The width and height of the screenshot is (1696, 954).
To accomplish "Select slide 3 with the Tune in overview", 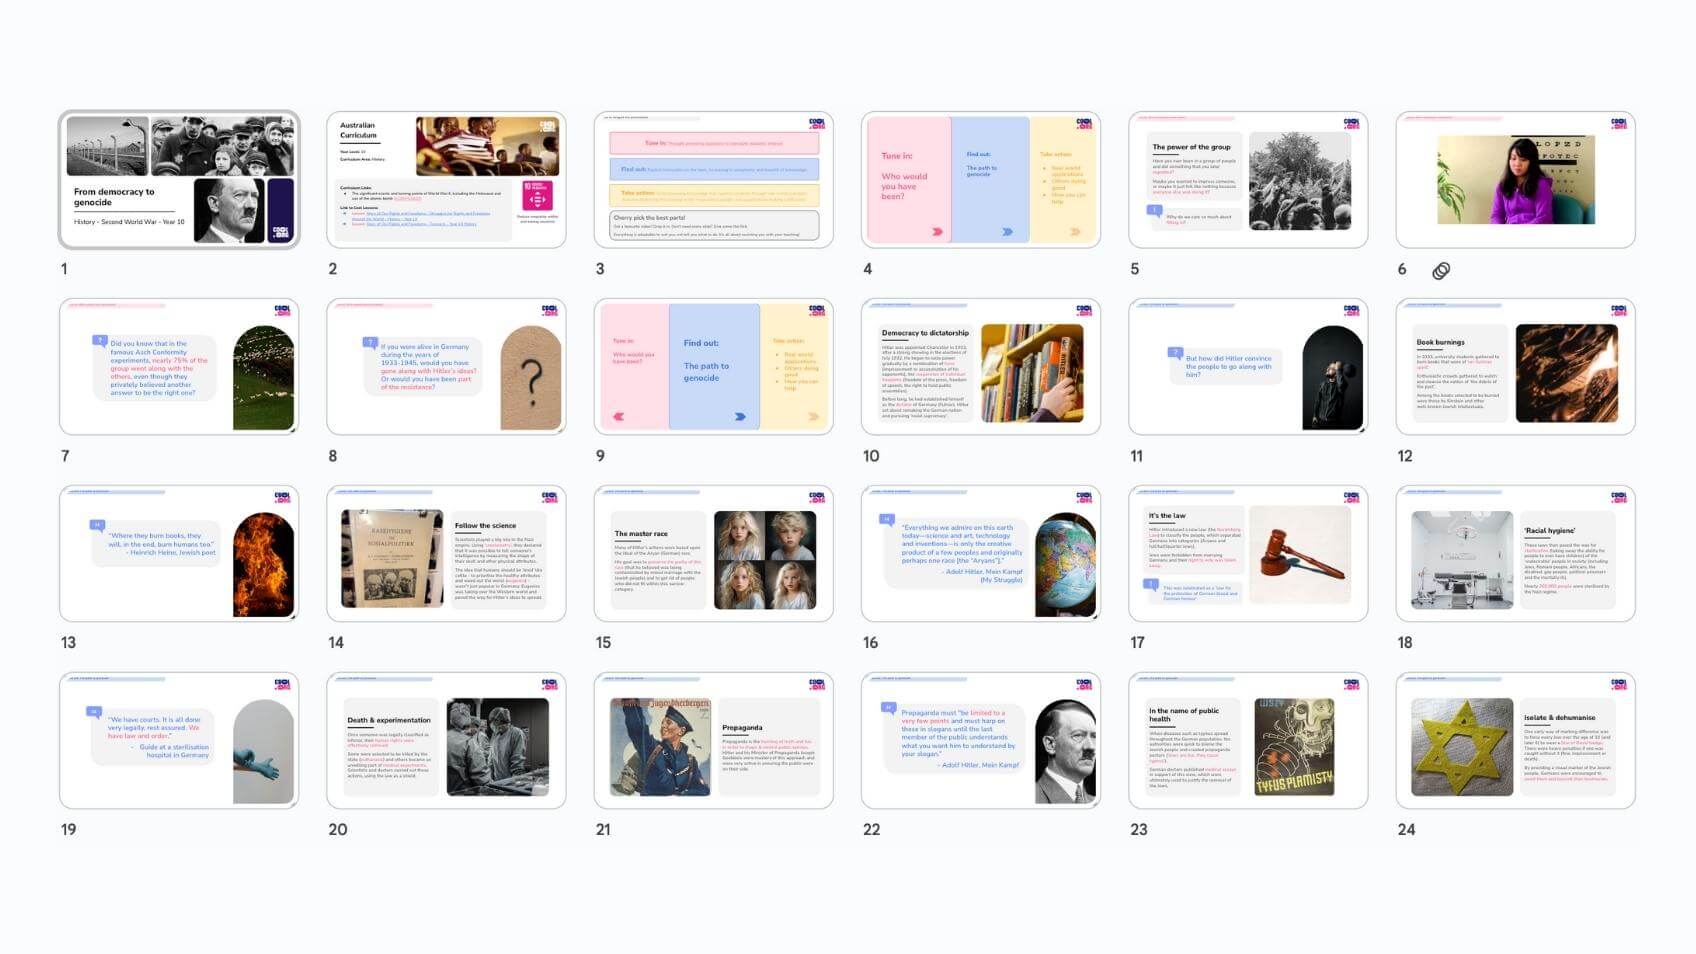I will point(713,180).
